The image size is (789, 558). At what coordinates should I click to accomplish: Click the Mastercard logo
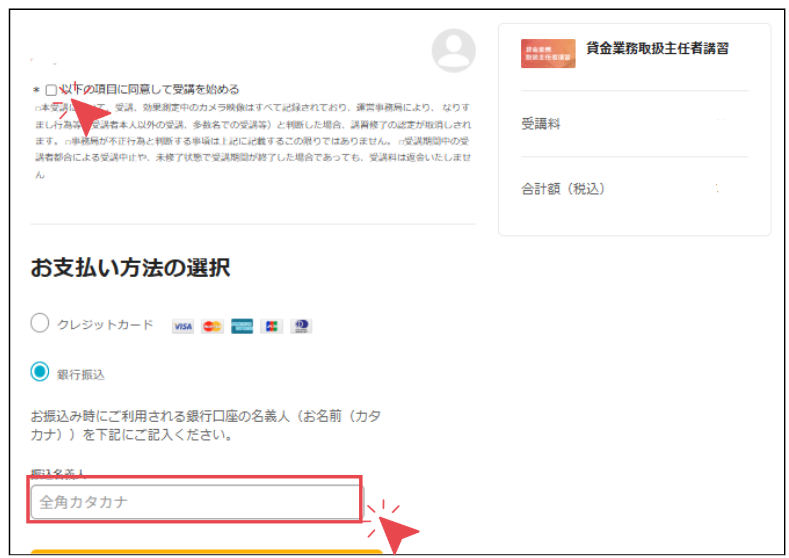point(212,327)
